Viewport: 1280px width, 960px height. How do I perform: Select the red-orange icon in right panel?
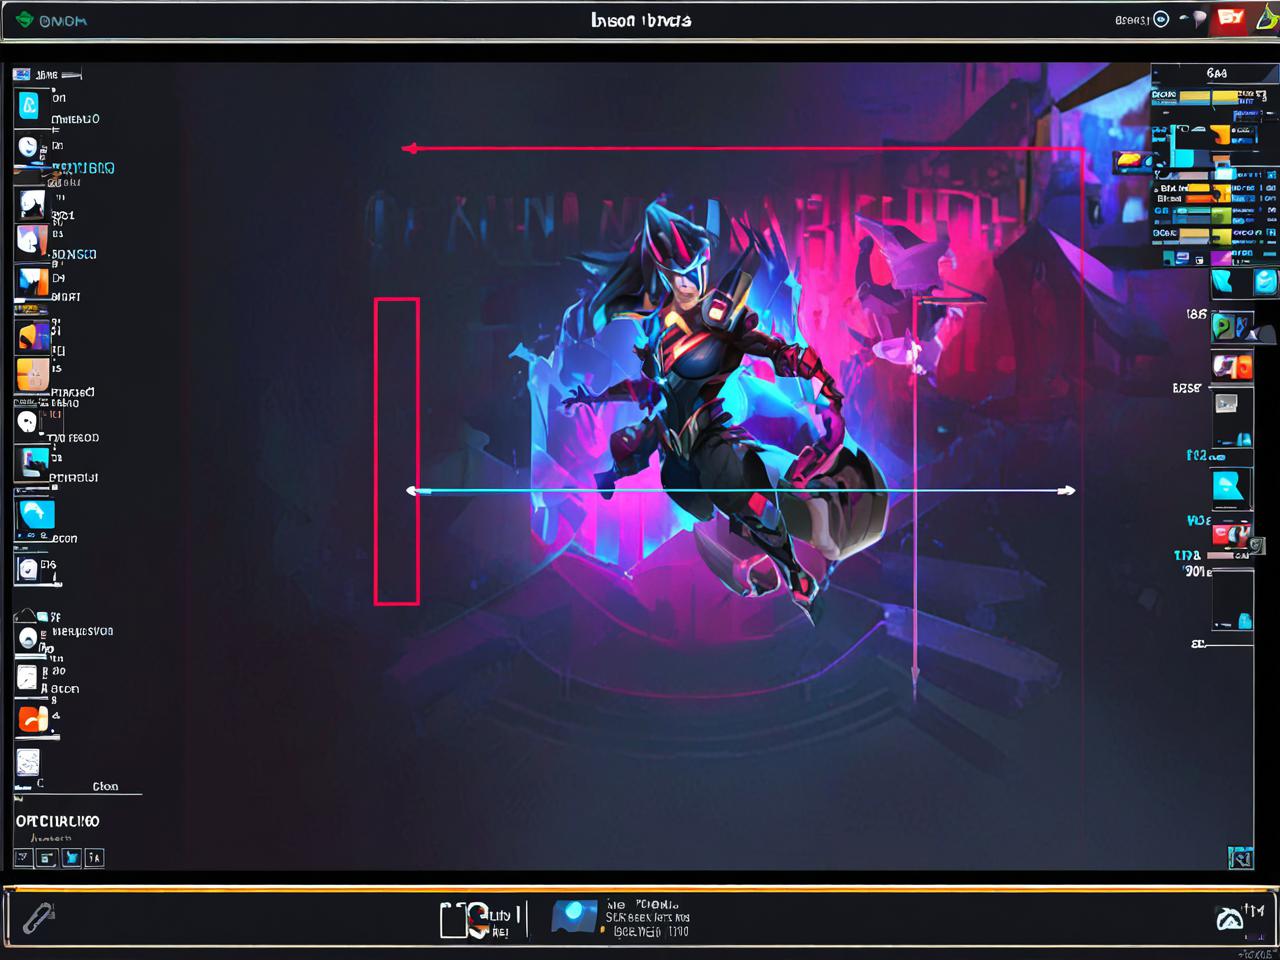1232,367
